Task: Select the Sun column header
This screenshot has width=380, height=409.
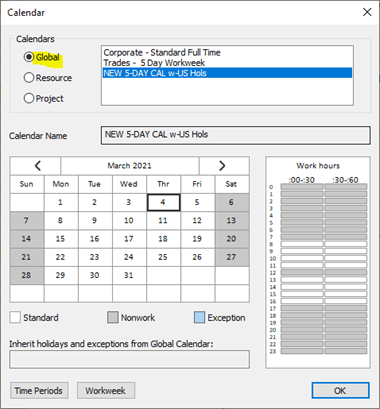Action: tap(27, 184)
